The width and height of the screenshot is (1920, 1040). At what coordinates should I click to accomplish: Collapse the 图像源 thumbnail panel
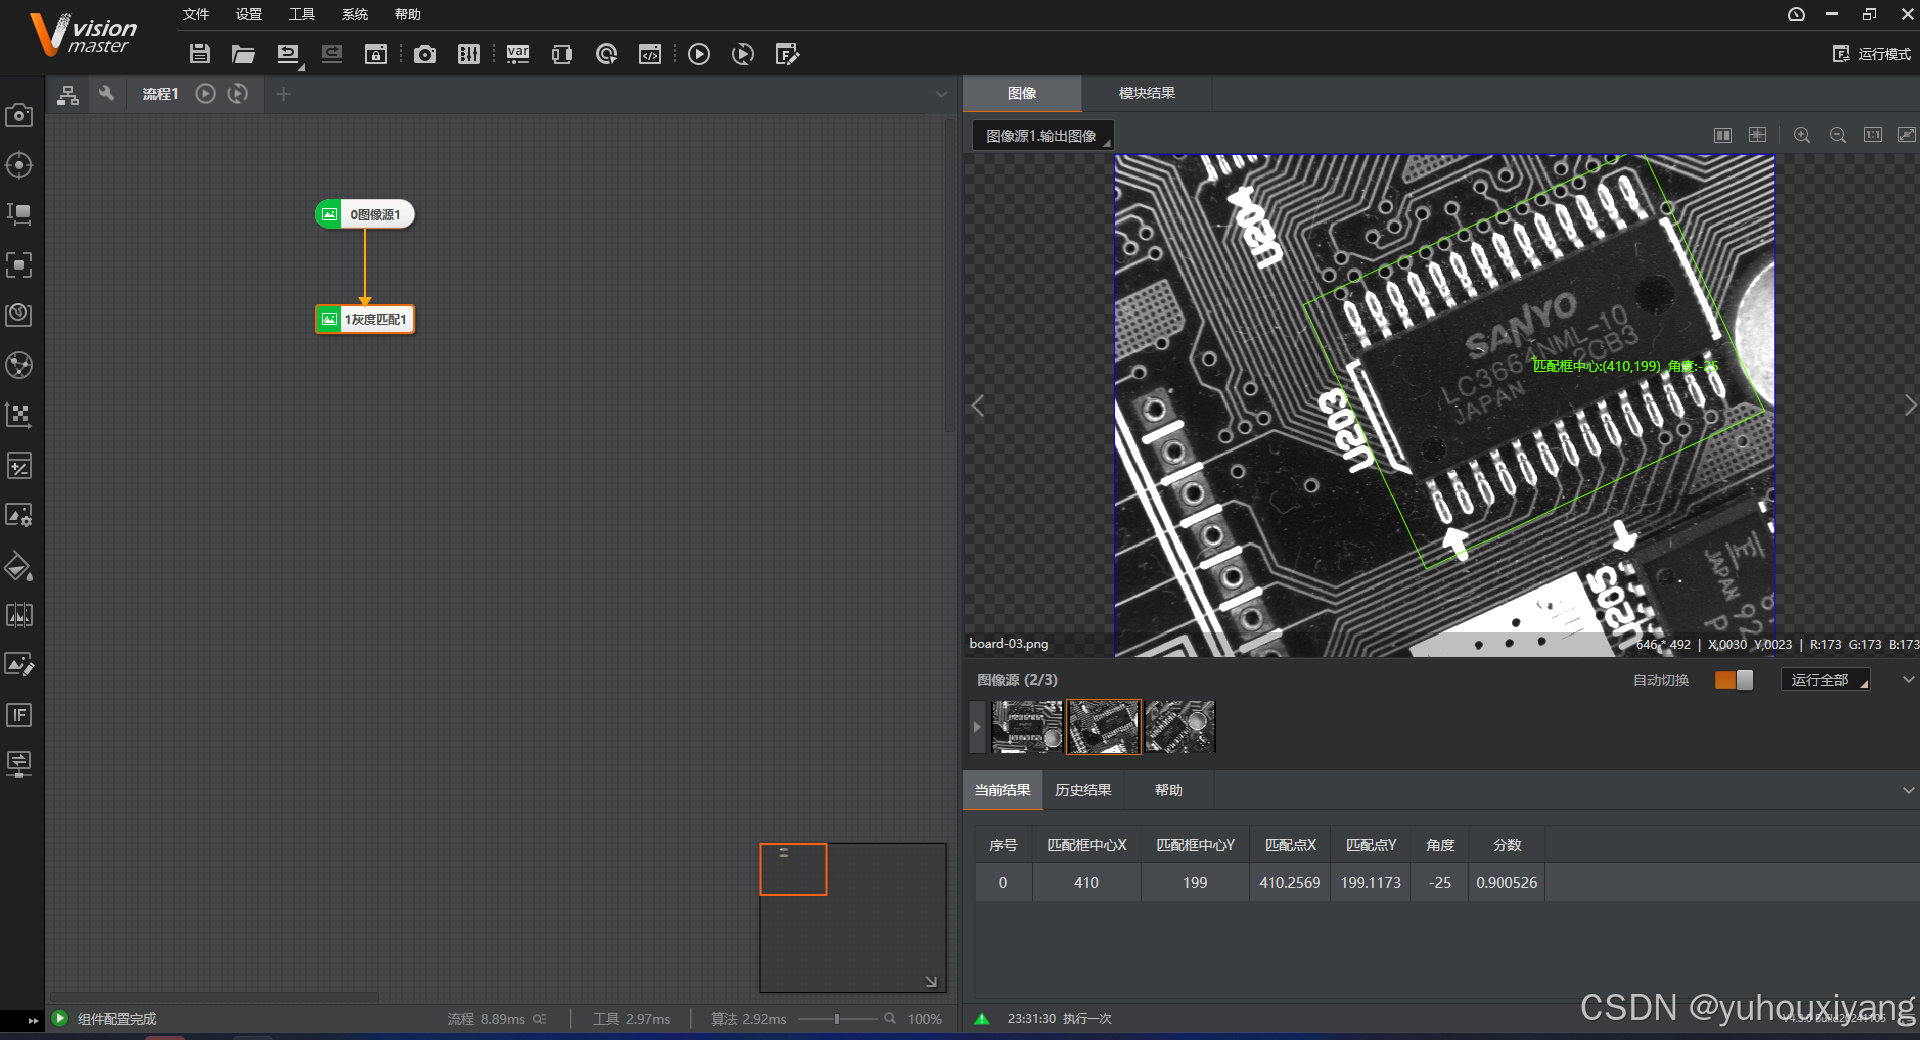(1909, 680)
